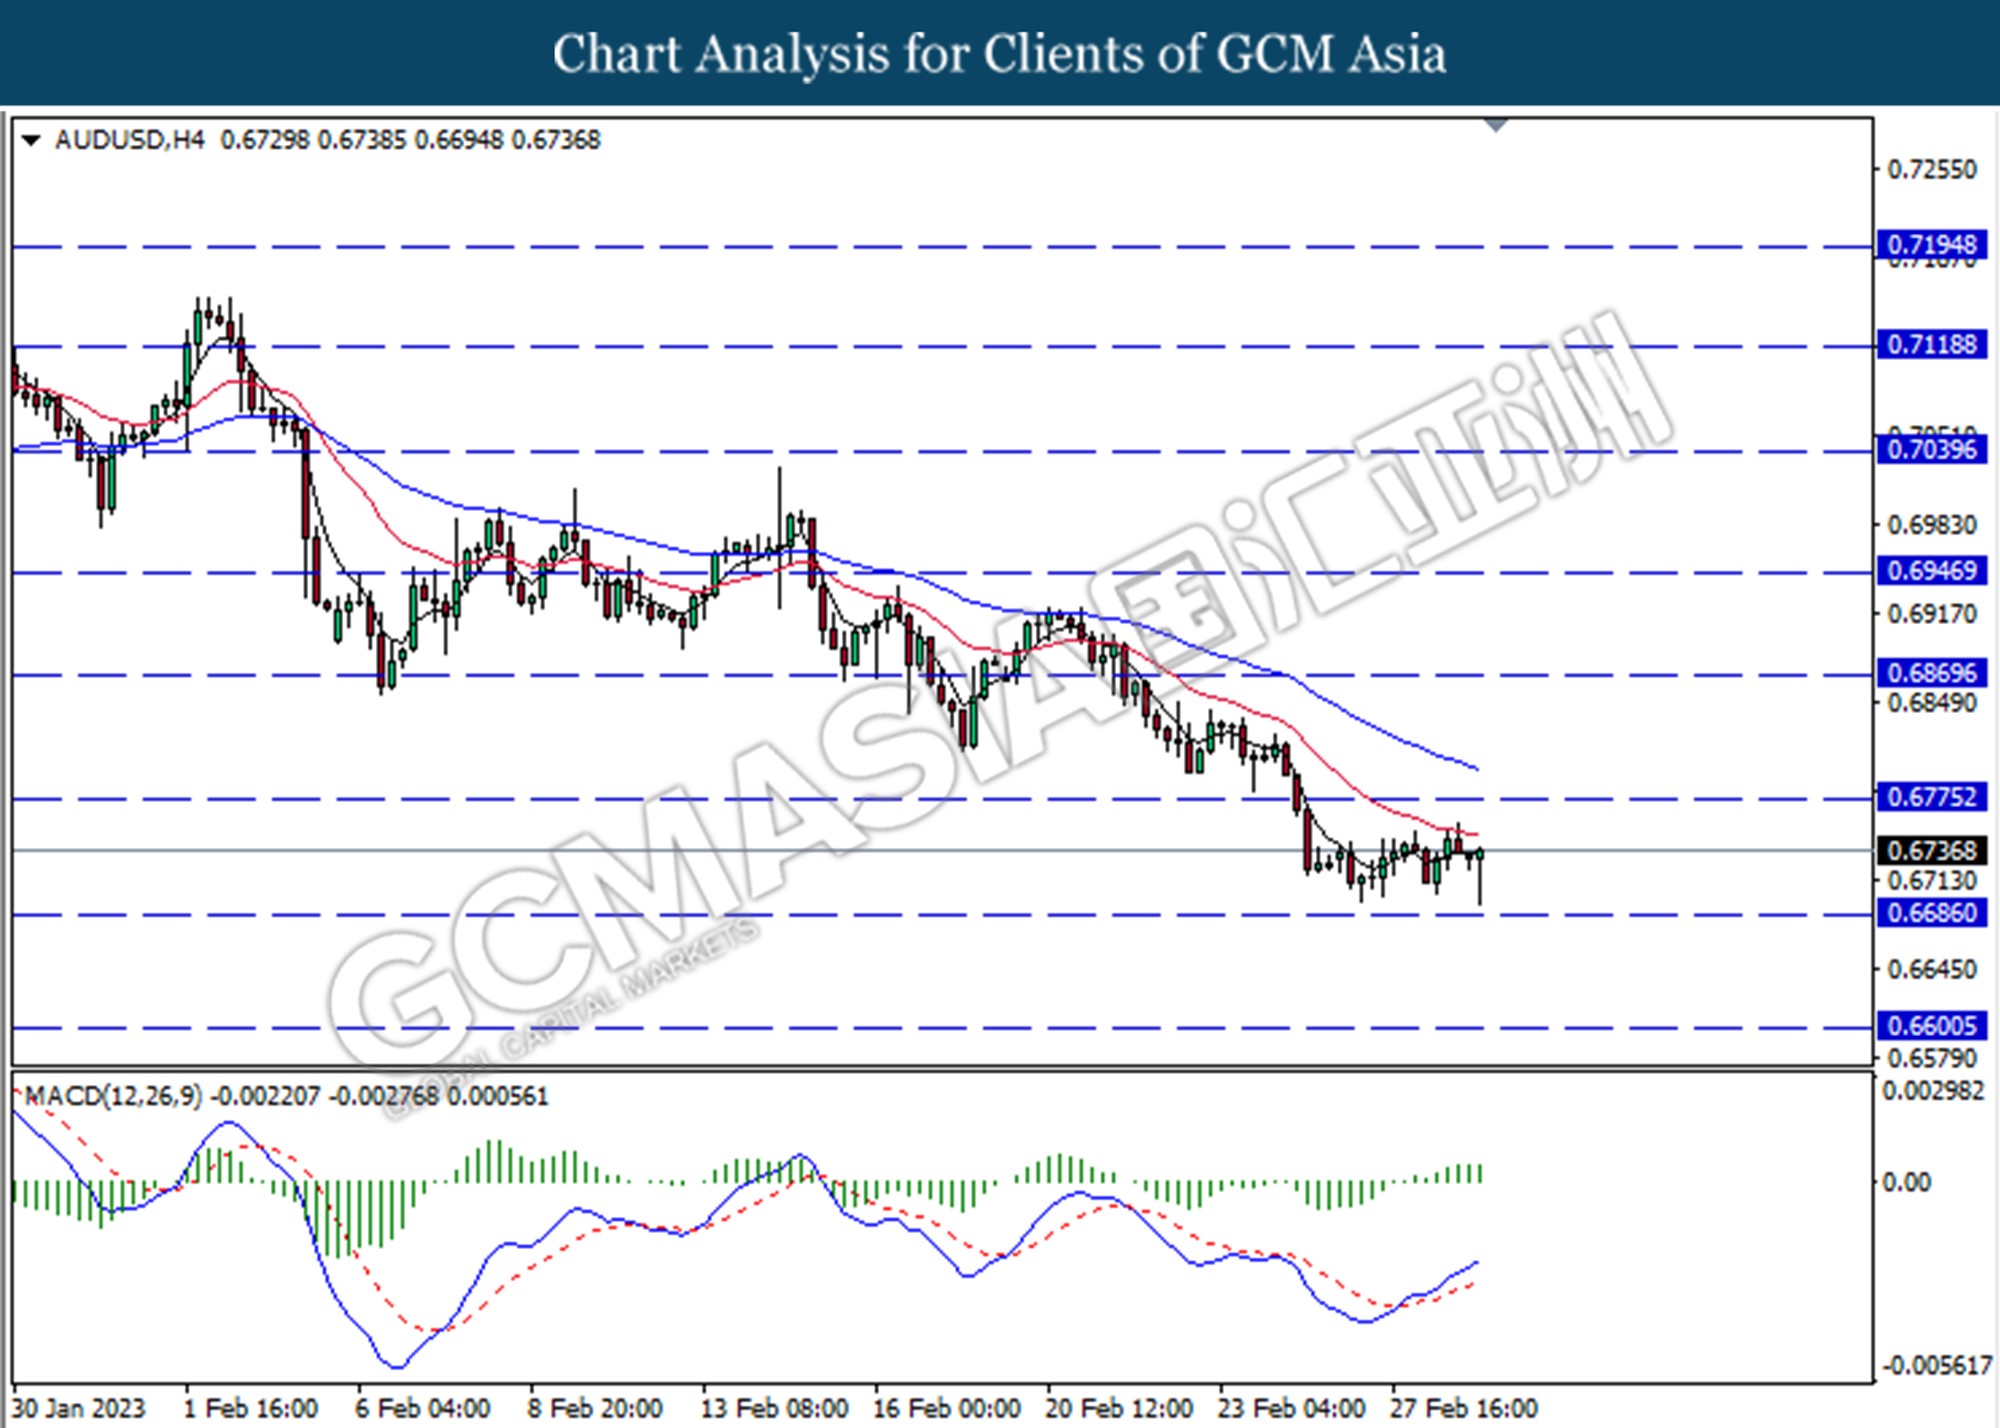Click the 0.69170 axis value
Image resolution: width=2000 pixels, height=1428 pixels.
pyautogui.click(x=1931, y=614)
